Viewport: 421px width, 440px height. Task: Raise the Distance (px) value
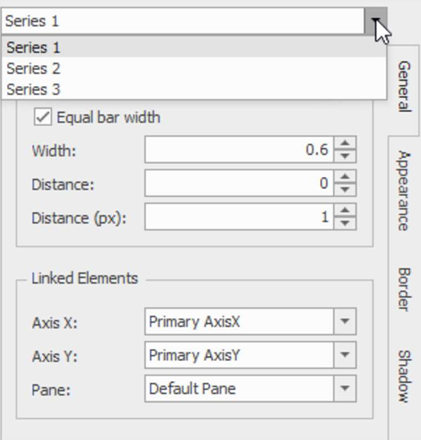[x=345, y=211]
